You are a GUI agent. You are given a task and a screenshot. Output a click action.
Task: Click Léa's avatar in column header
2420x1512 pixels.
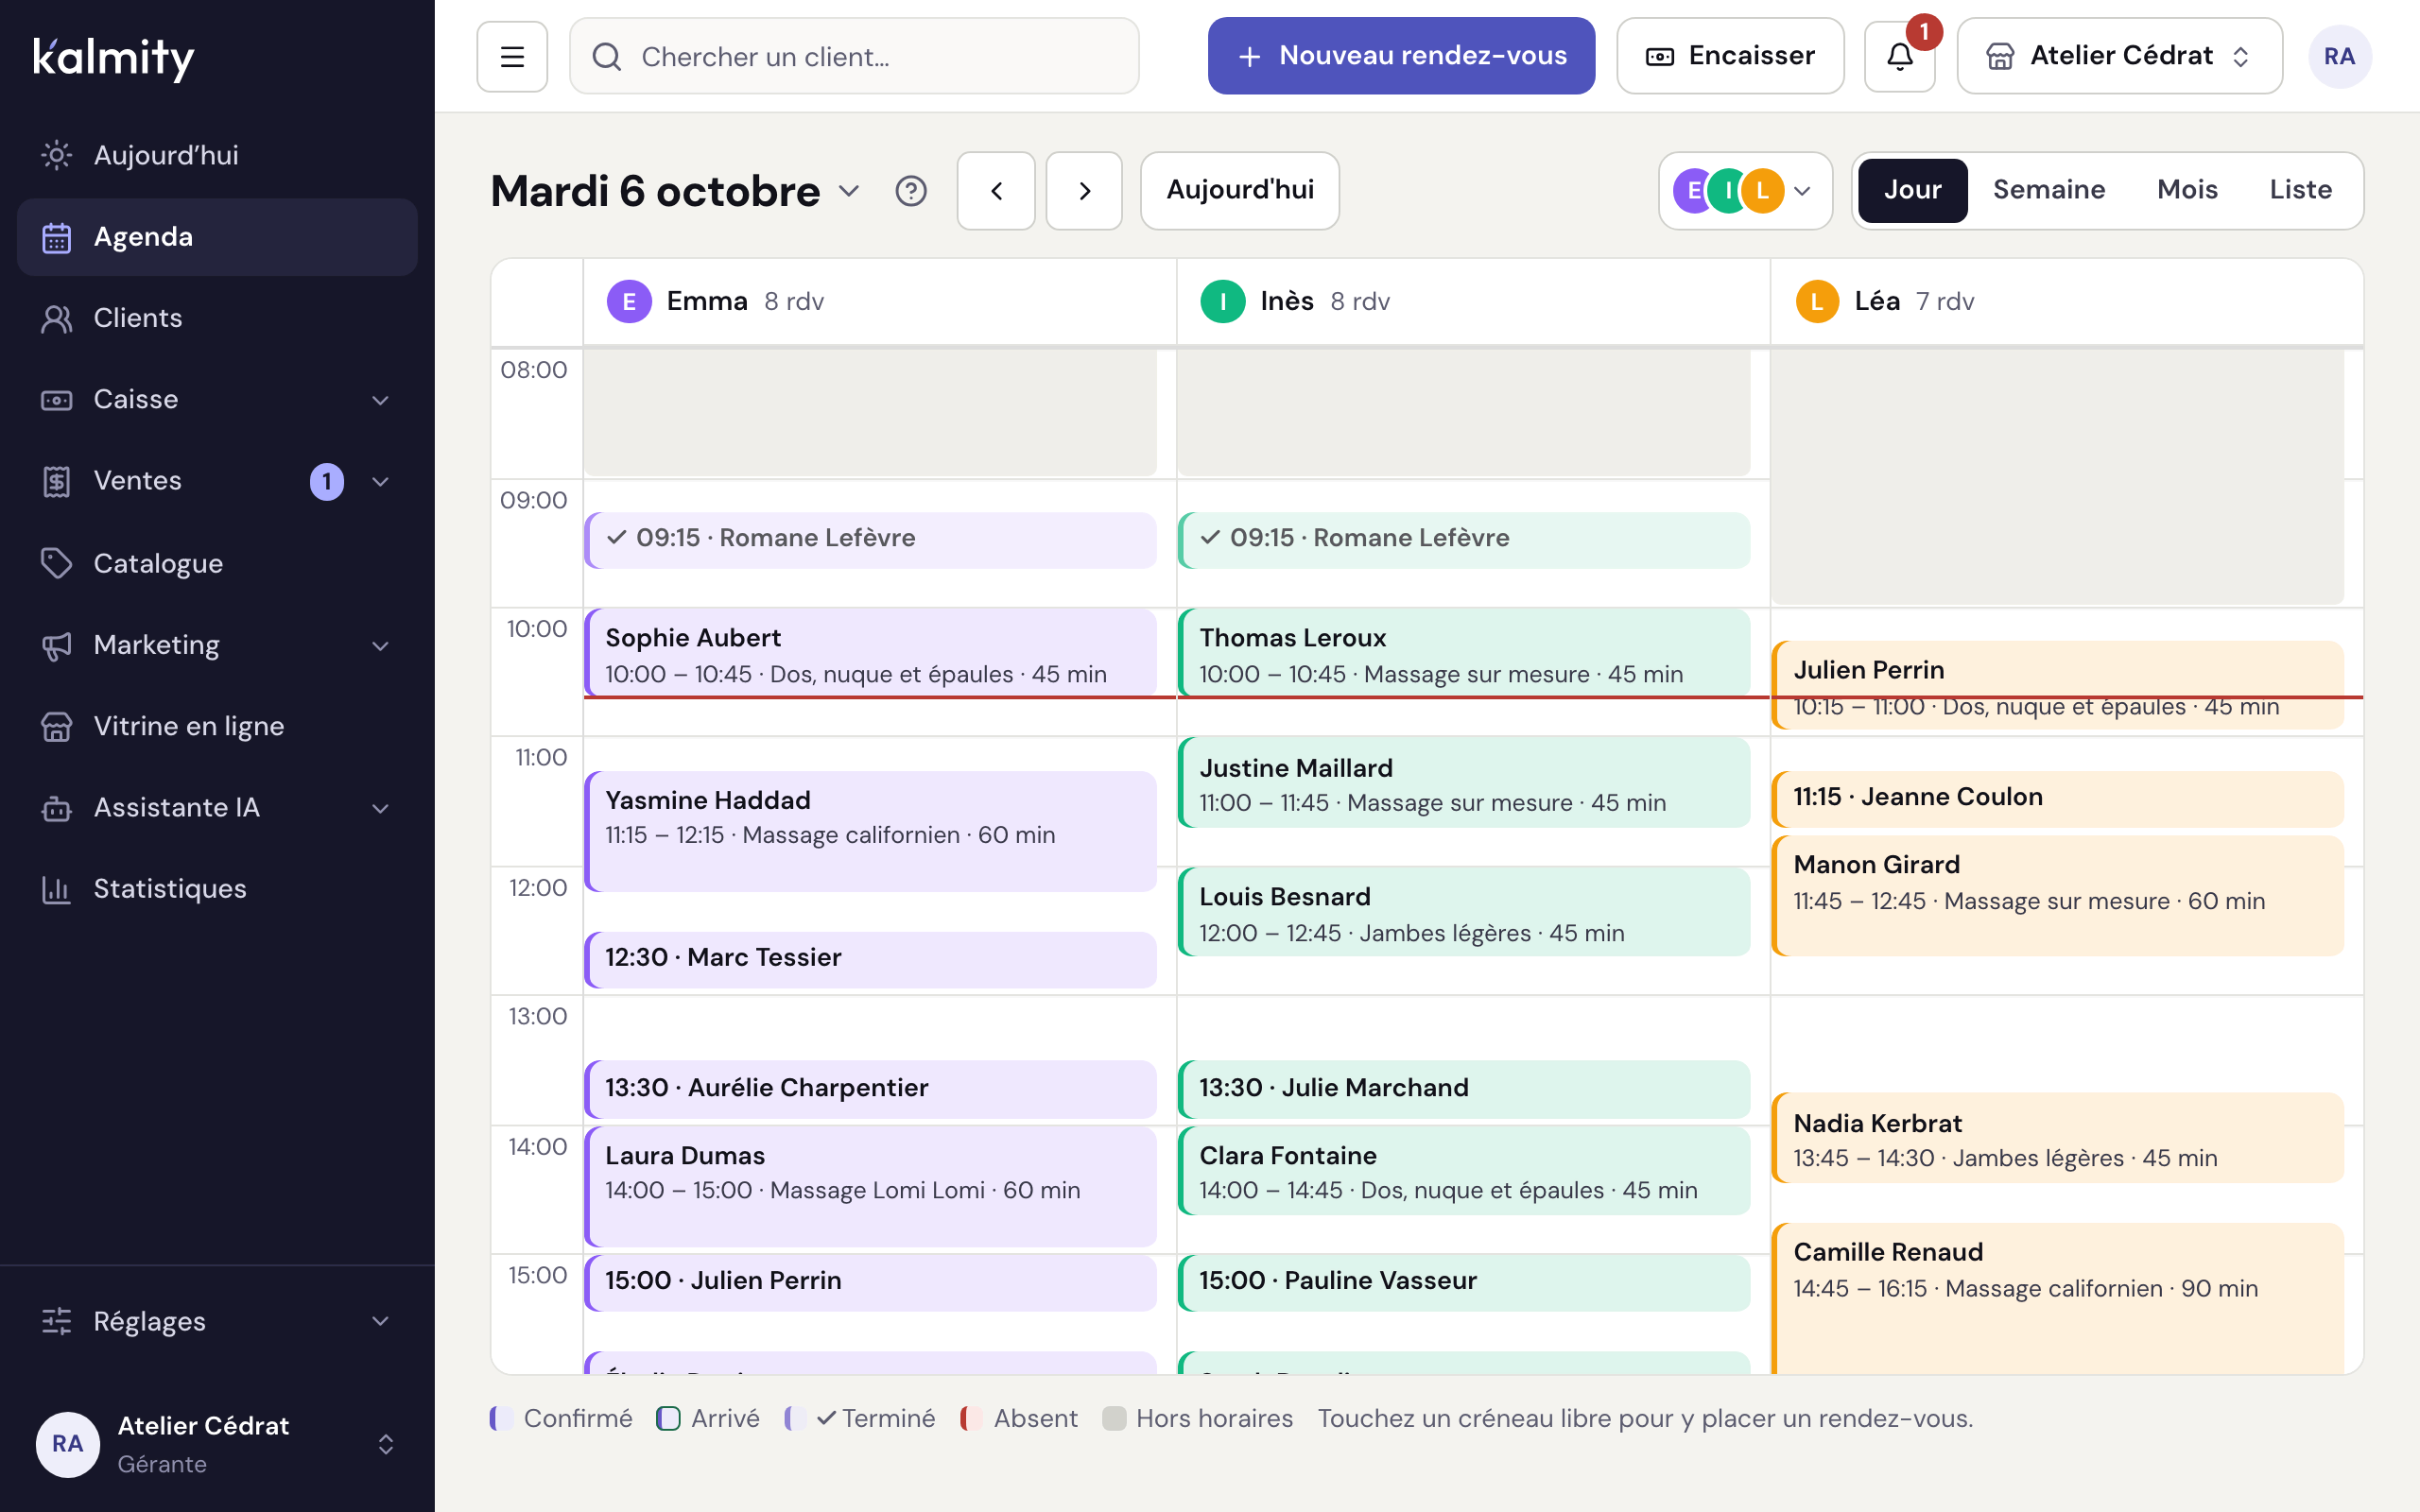tap(1817, 301)
